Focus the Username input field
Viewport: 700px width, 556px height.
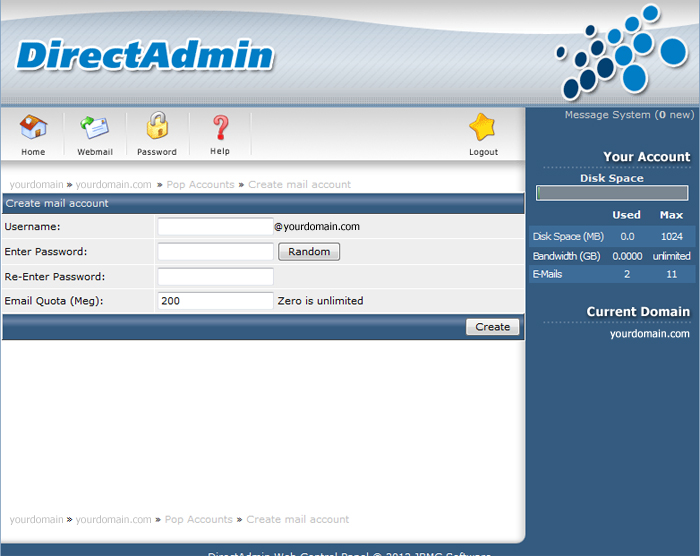click(x=216, y=226)
